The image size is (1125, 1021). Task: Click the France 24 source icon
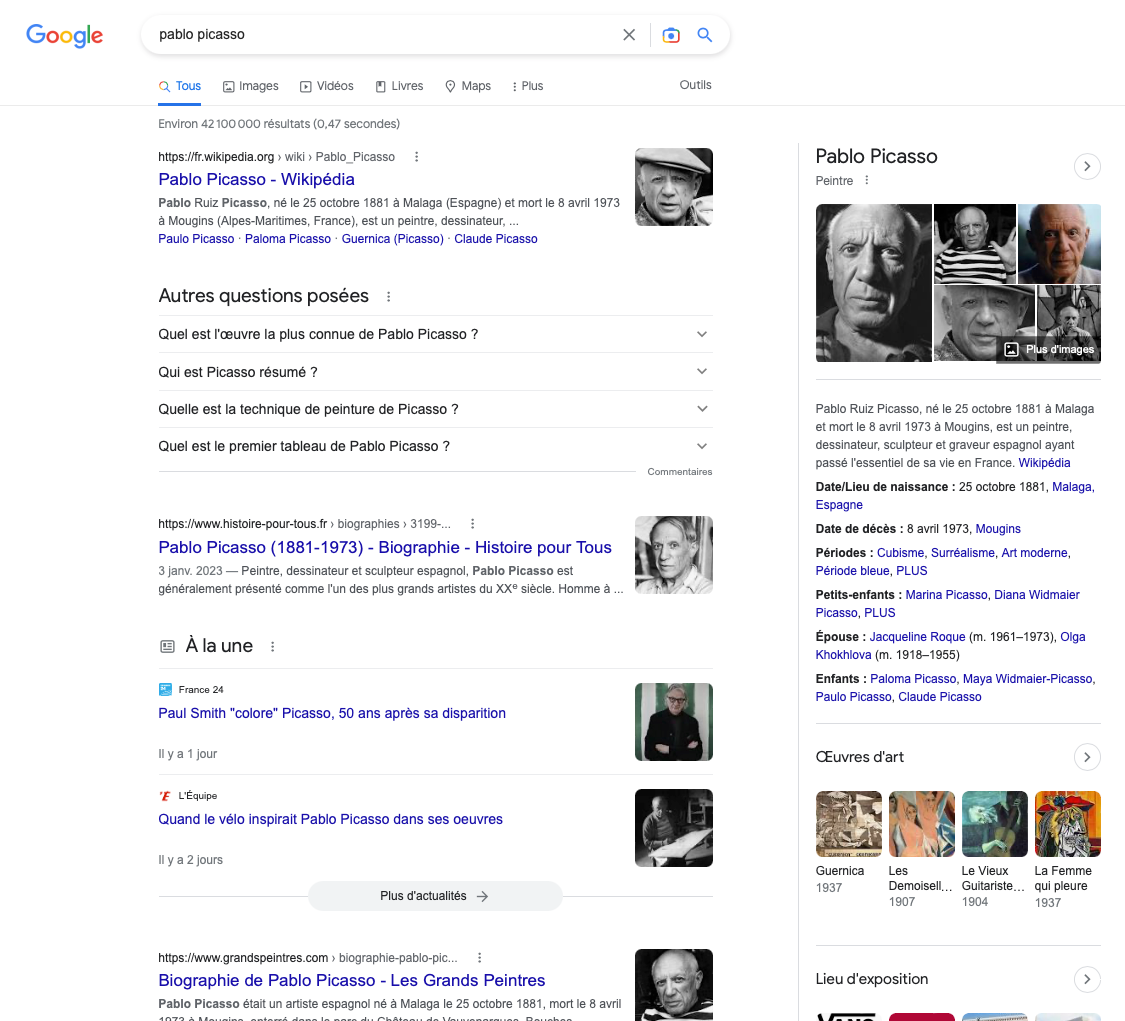(x=165, y=690)
